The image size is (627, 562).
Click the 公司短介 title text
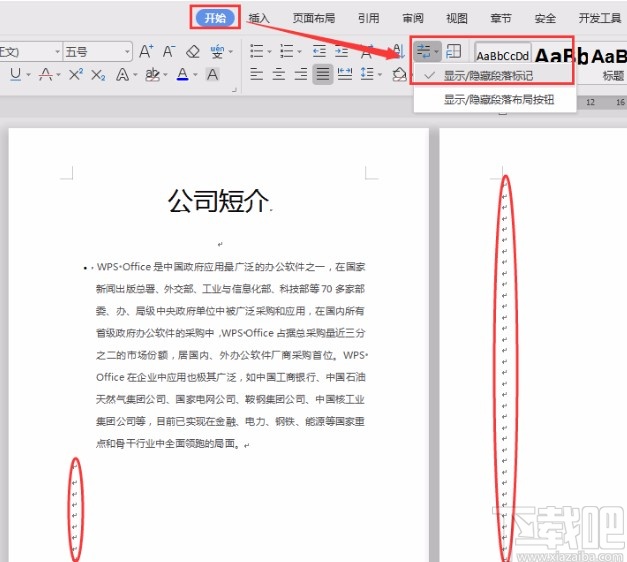tap(218, 201)
